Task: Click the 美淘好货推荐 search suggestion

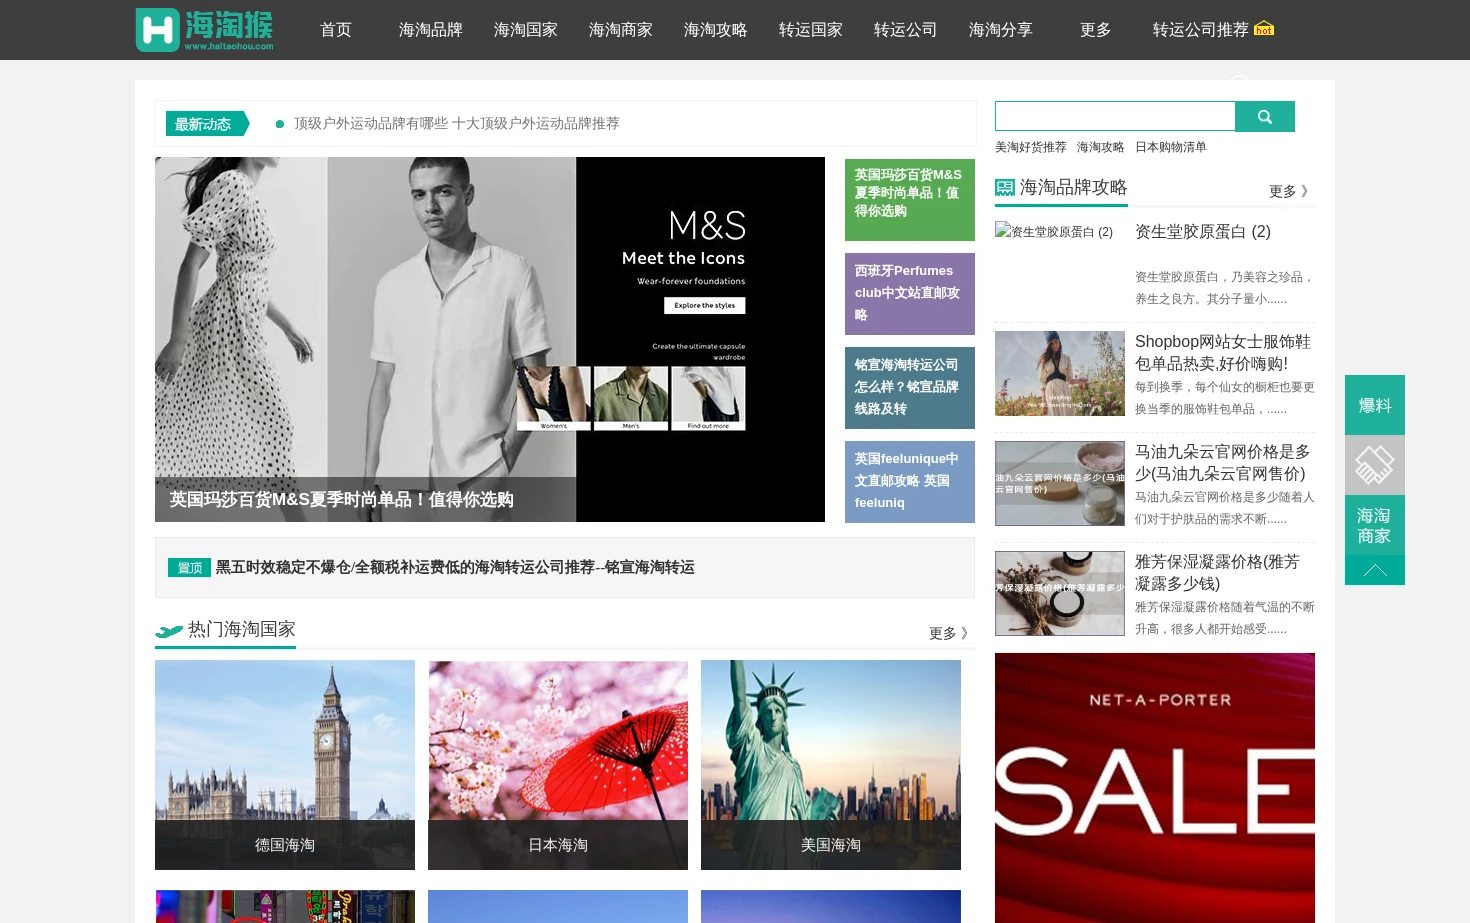Action: (1031, 147)
